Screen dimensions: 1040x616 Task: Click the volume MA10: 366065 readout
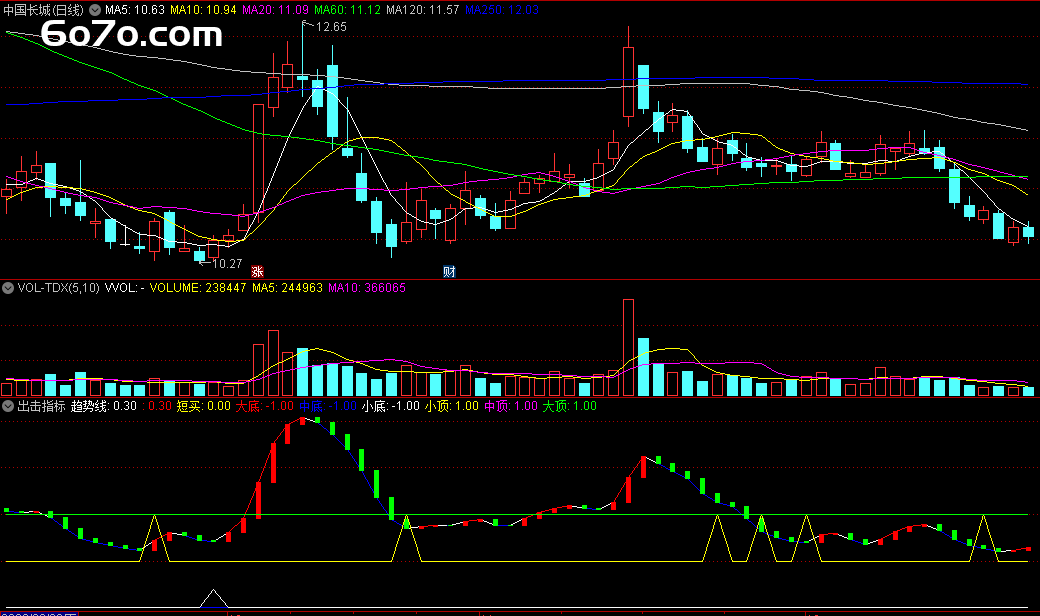click(367, 288)
